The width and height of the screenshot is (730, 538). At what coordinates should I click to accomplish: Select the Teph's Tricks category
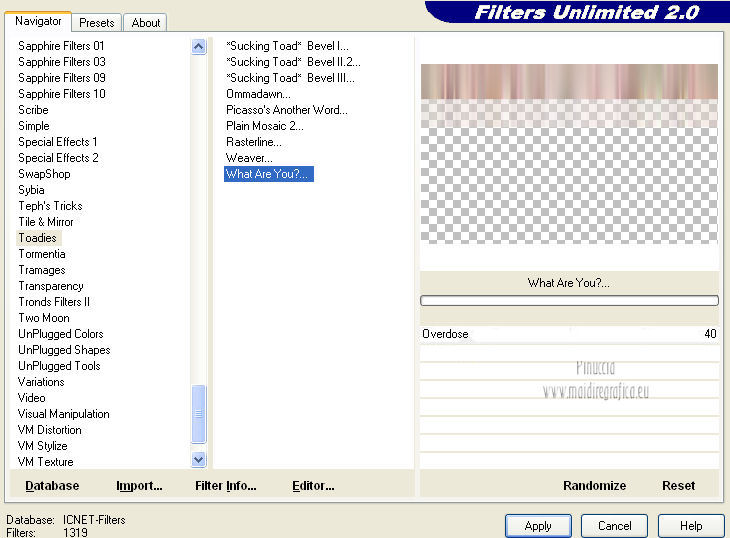[50, 206]
